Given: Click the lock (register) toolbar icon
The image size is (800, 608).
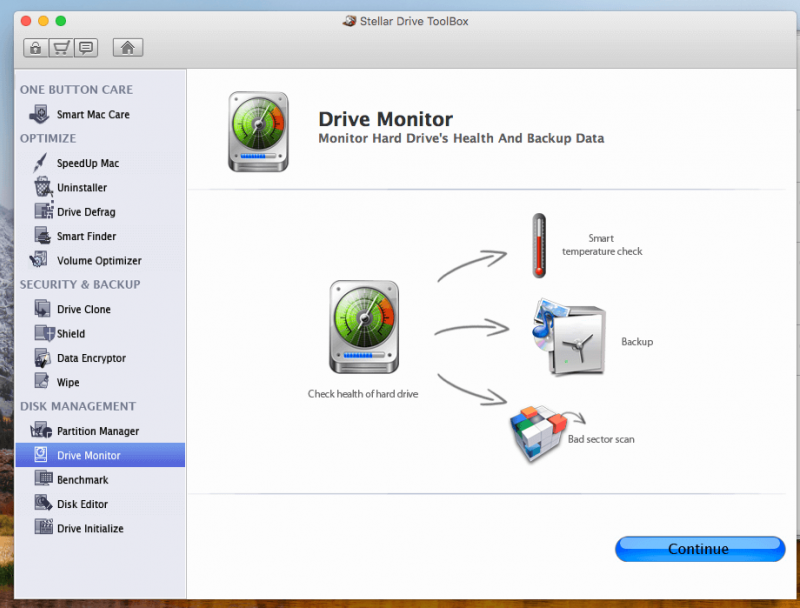Looking at the screenshot, I should 36,48.
